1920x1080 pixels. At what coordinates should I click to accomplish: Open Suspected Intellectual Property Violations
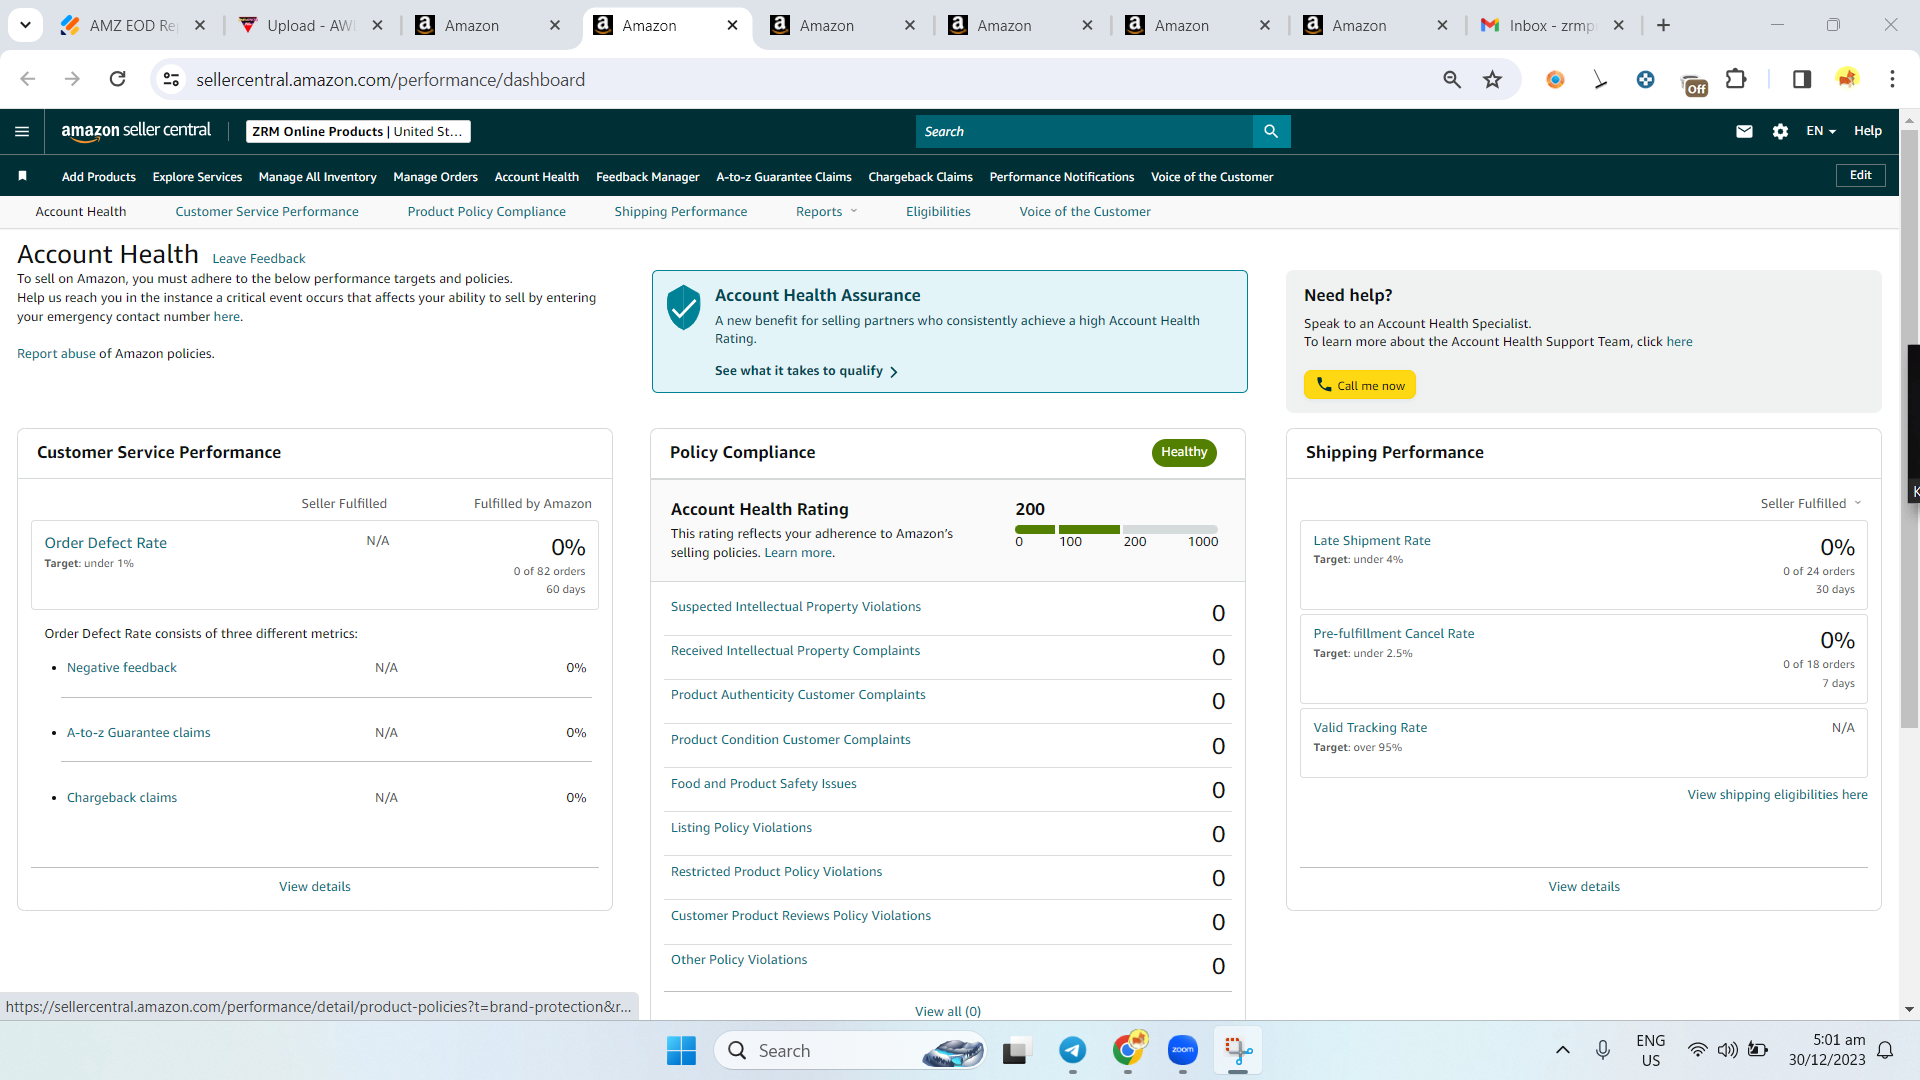[x=795, y=606]
